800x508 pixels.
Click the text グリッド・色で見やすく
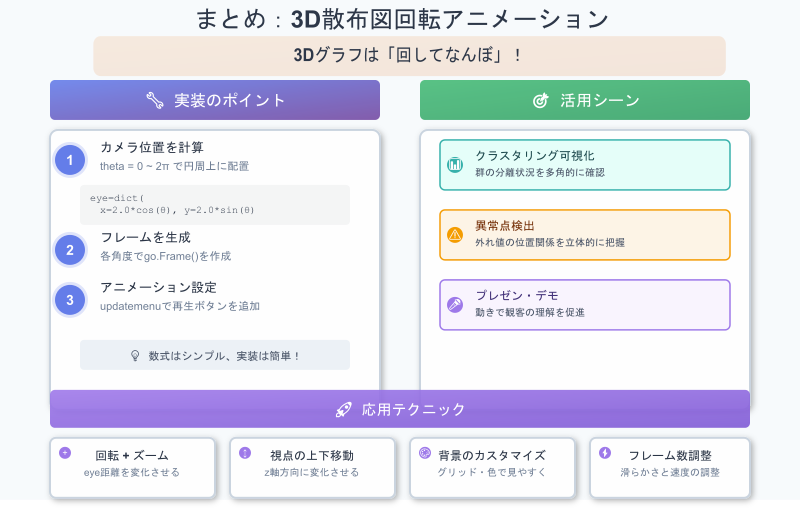[x=492, y=472]
